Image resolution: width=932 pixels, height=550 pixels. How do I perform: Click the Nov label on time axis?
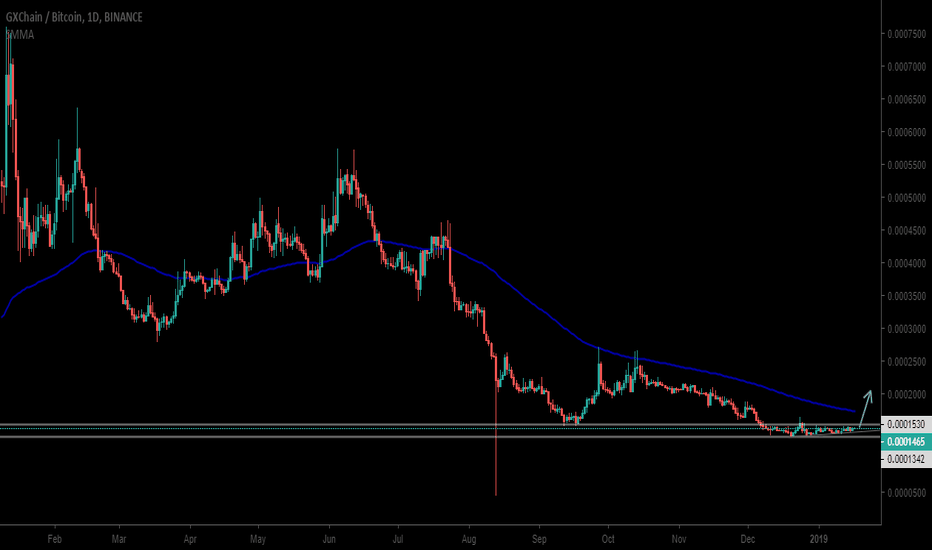tap(679, 539)
